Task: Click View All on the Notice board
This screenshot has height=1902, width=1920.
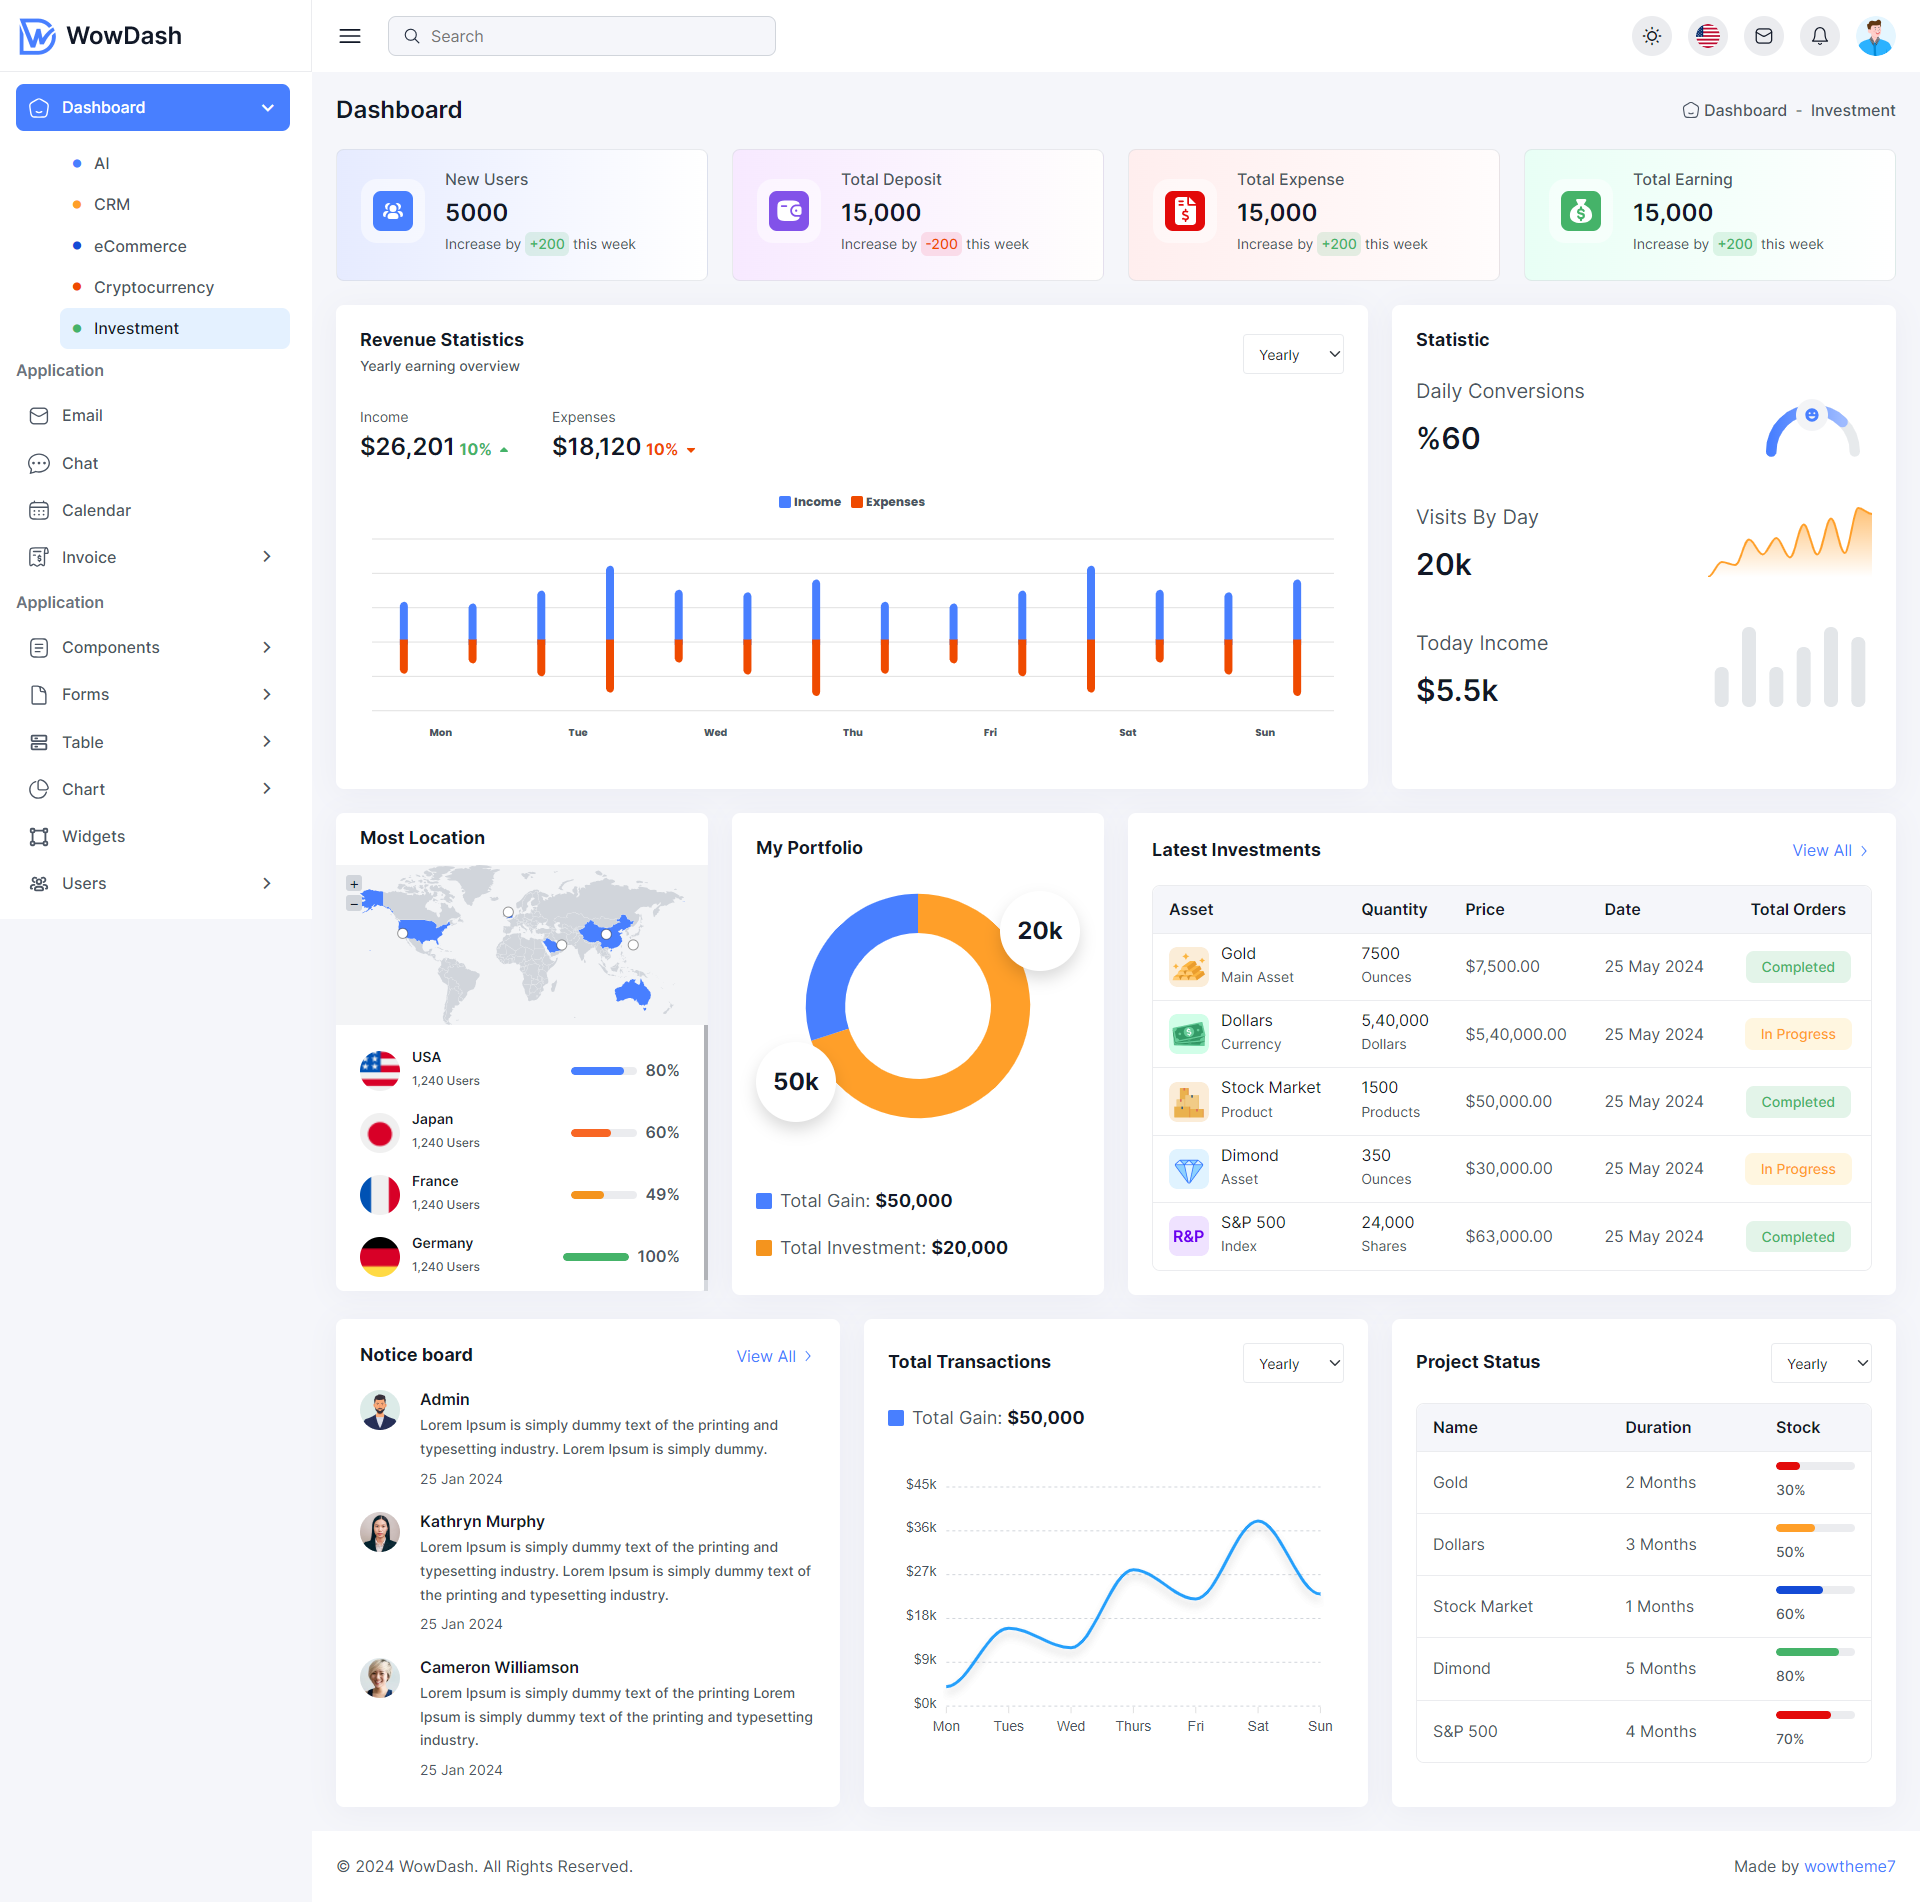Action: click(772, 1356)
